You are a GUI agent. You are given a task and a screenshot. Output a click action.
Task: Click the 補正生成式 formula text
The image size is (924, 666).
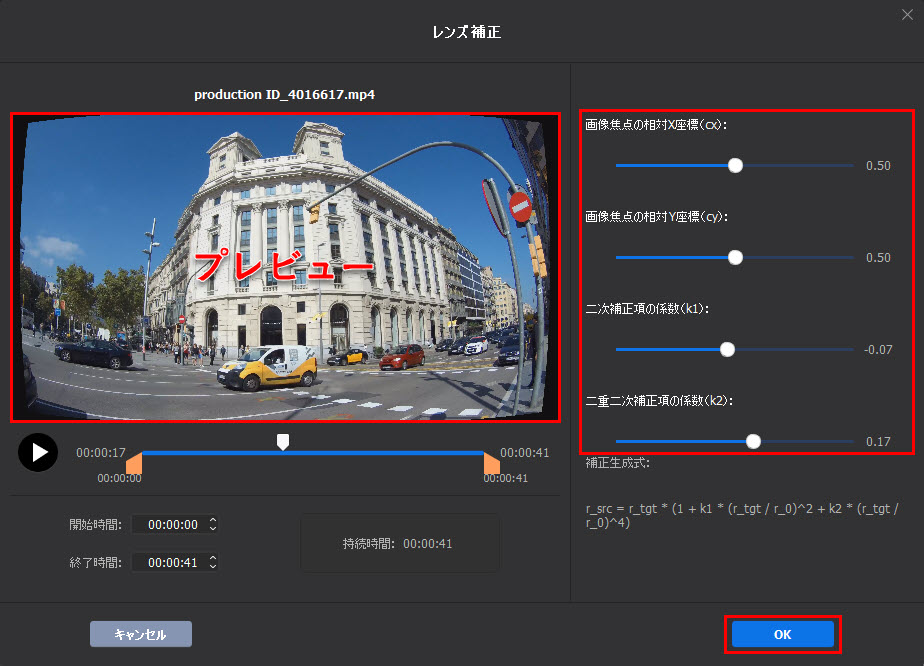(742, 516)
